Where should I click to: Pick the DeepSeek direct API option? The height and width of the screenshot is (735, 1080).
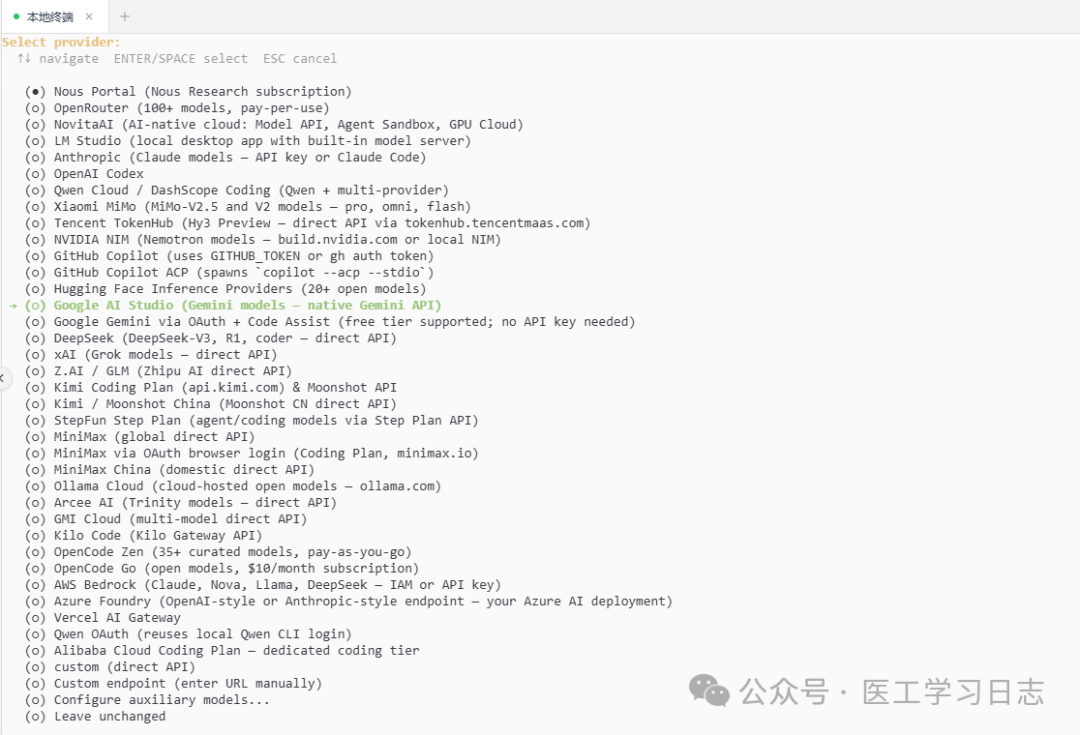[211, 338]
